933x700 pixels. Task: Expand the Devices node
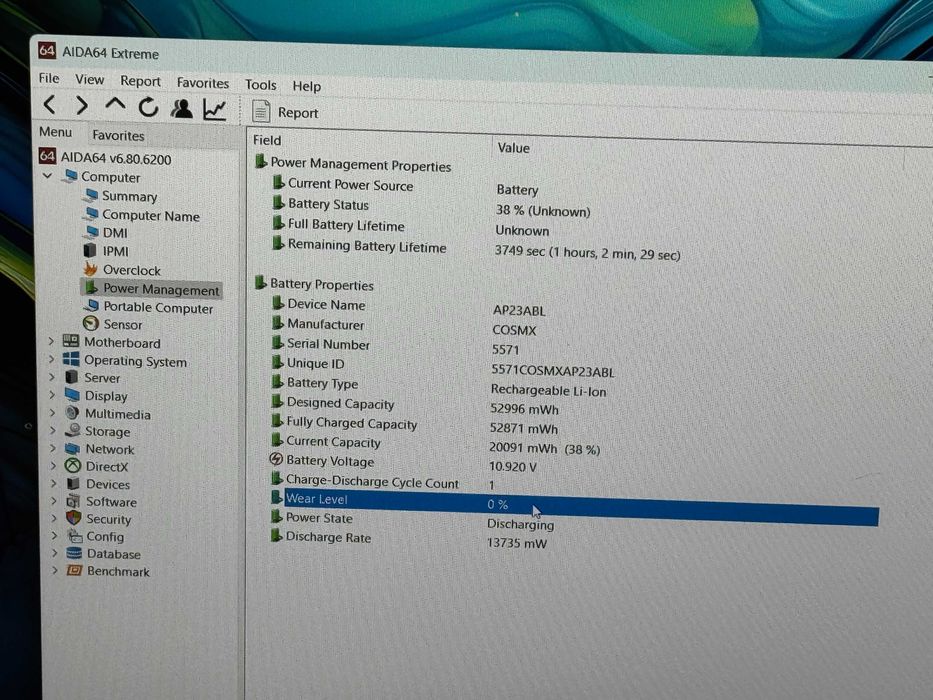[x=54, y=483]
